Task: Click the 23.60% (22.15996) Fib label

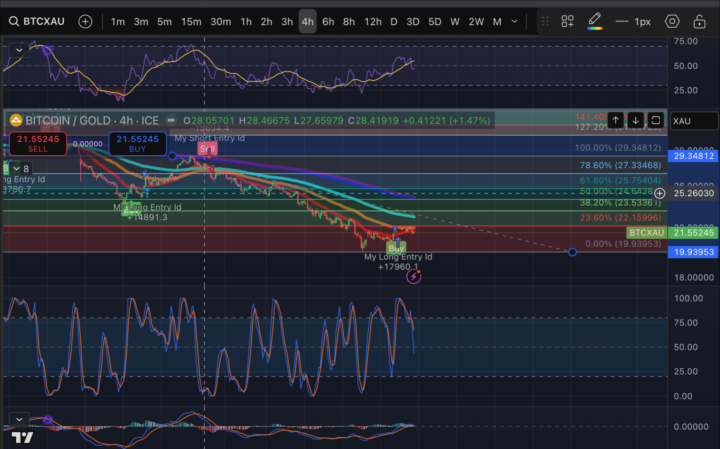Action: click(620, 217)
